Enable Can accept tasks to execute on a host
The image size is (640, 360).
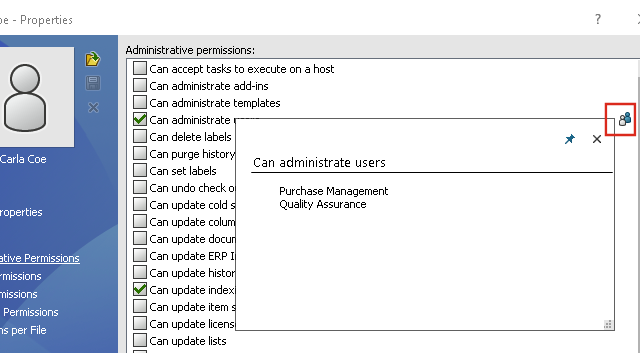tap(140, 69)
